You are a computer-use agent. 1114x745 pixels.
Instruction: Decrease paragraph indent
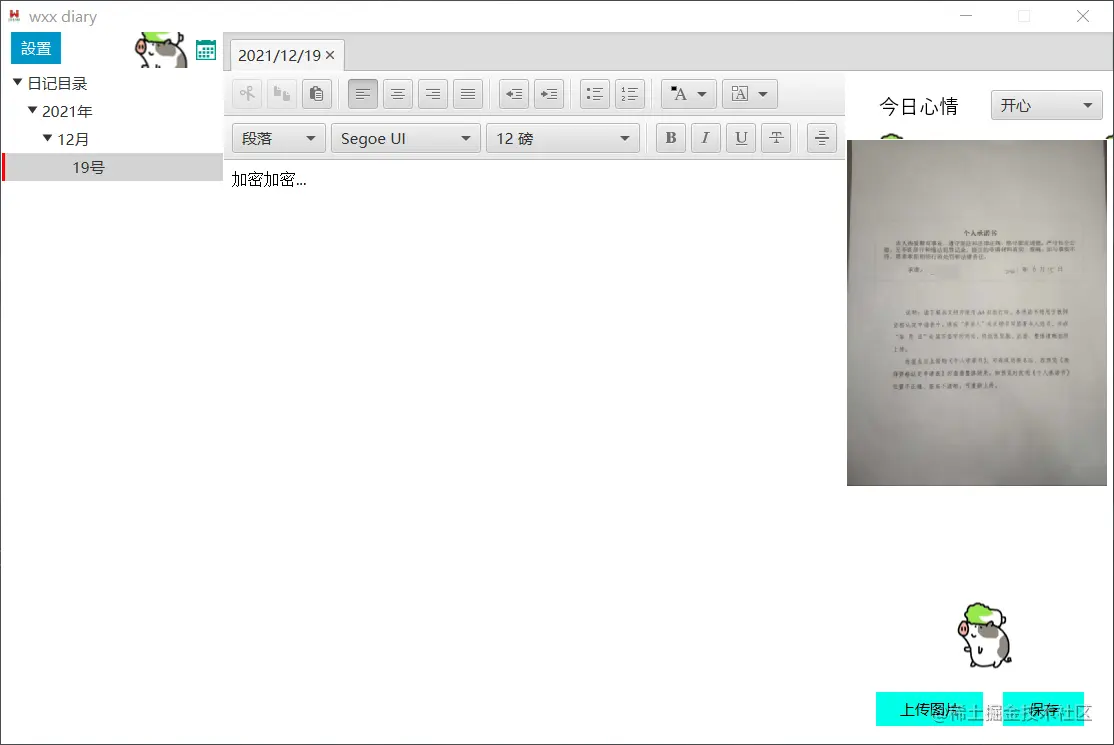click(x=514, y=94)
